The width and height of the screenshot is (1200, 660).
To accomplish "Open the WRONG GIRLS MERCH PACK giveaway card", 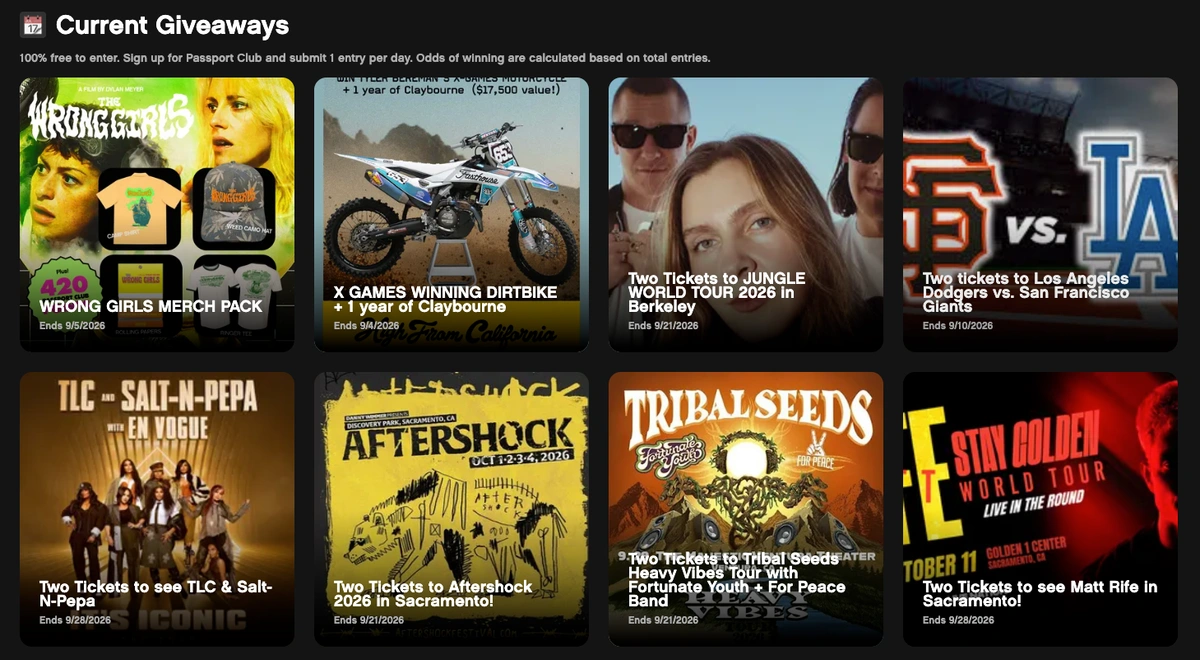I will (157, 215).
